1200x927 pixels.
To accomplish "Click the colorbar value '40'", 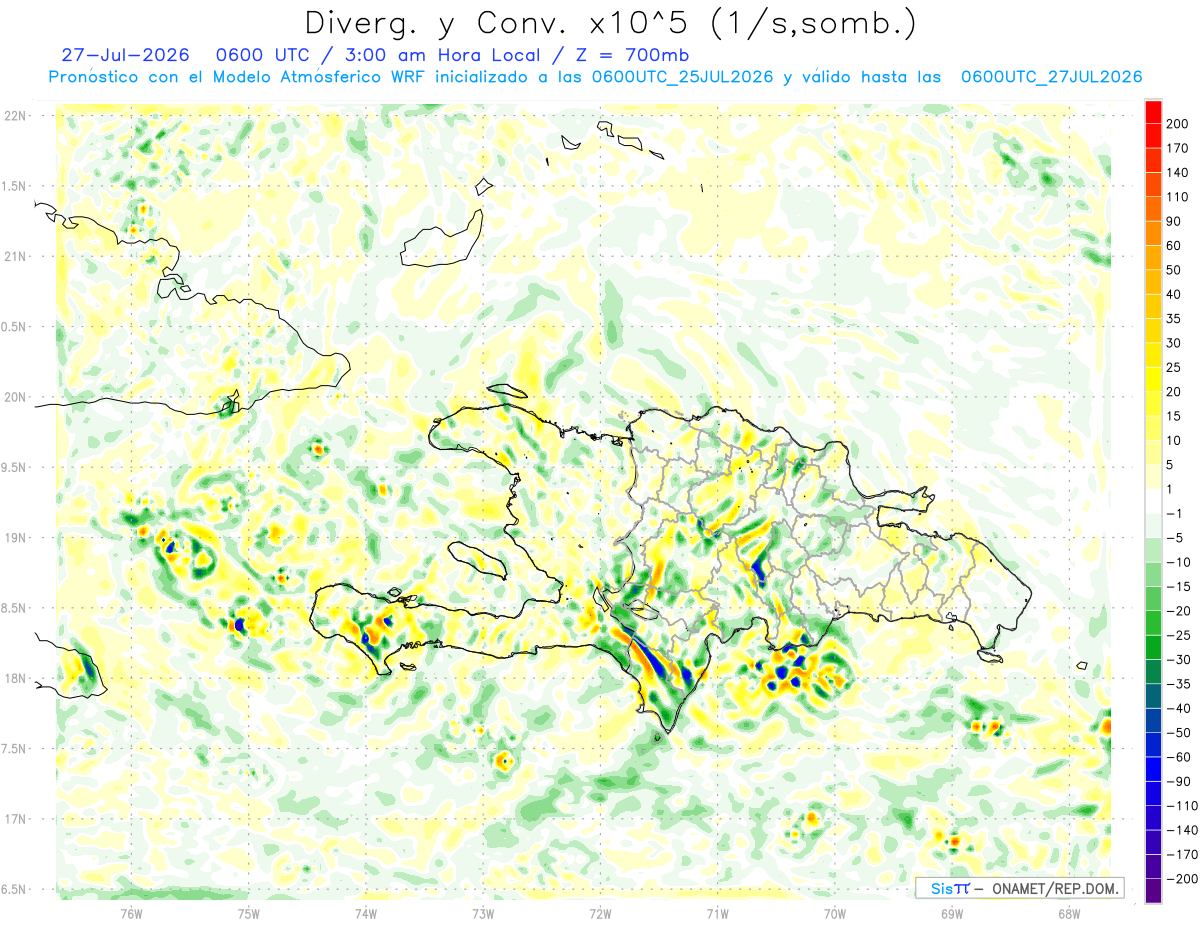I will coord(1175,295).
